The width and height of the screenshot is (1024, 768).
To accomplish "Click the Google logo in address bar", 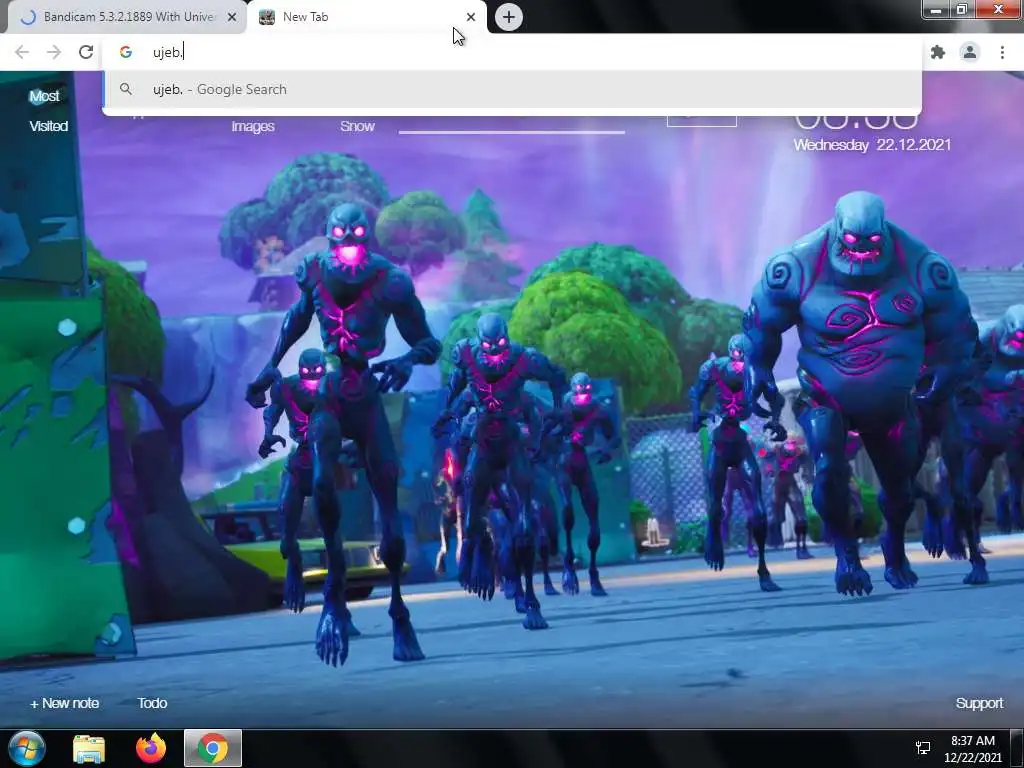I will [126, 52].
